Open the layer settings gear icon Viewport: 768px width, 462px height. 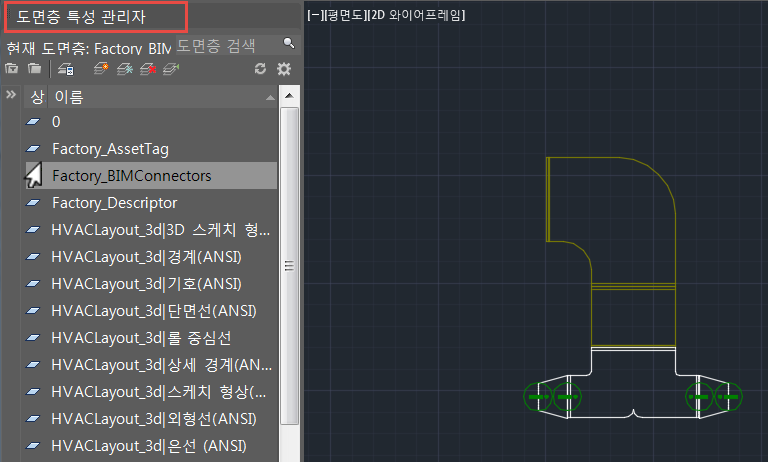coord(284,69)
